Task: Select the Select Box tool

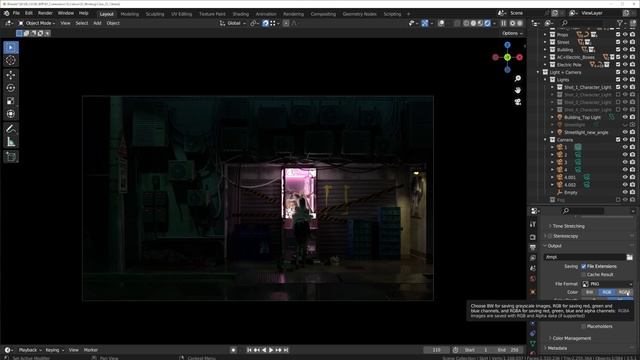Action: pos(11,48)
